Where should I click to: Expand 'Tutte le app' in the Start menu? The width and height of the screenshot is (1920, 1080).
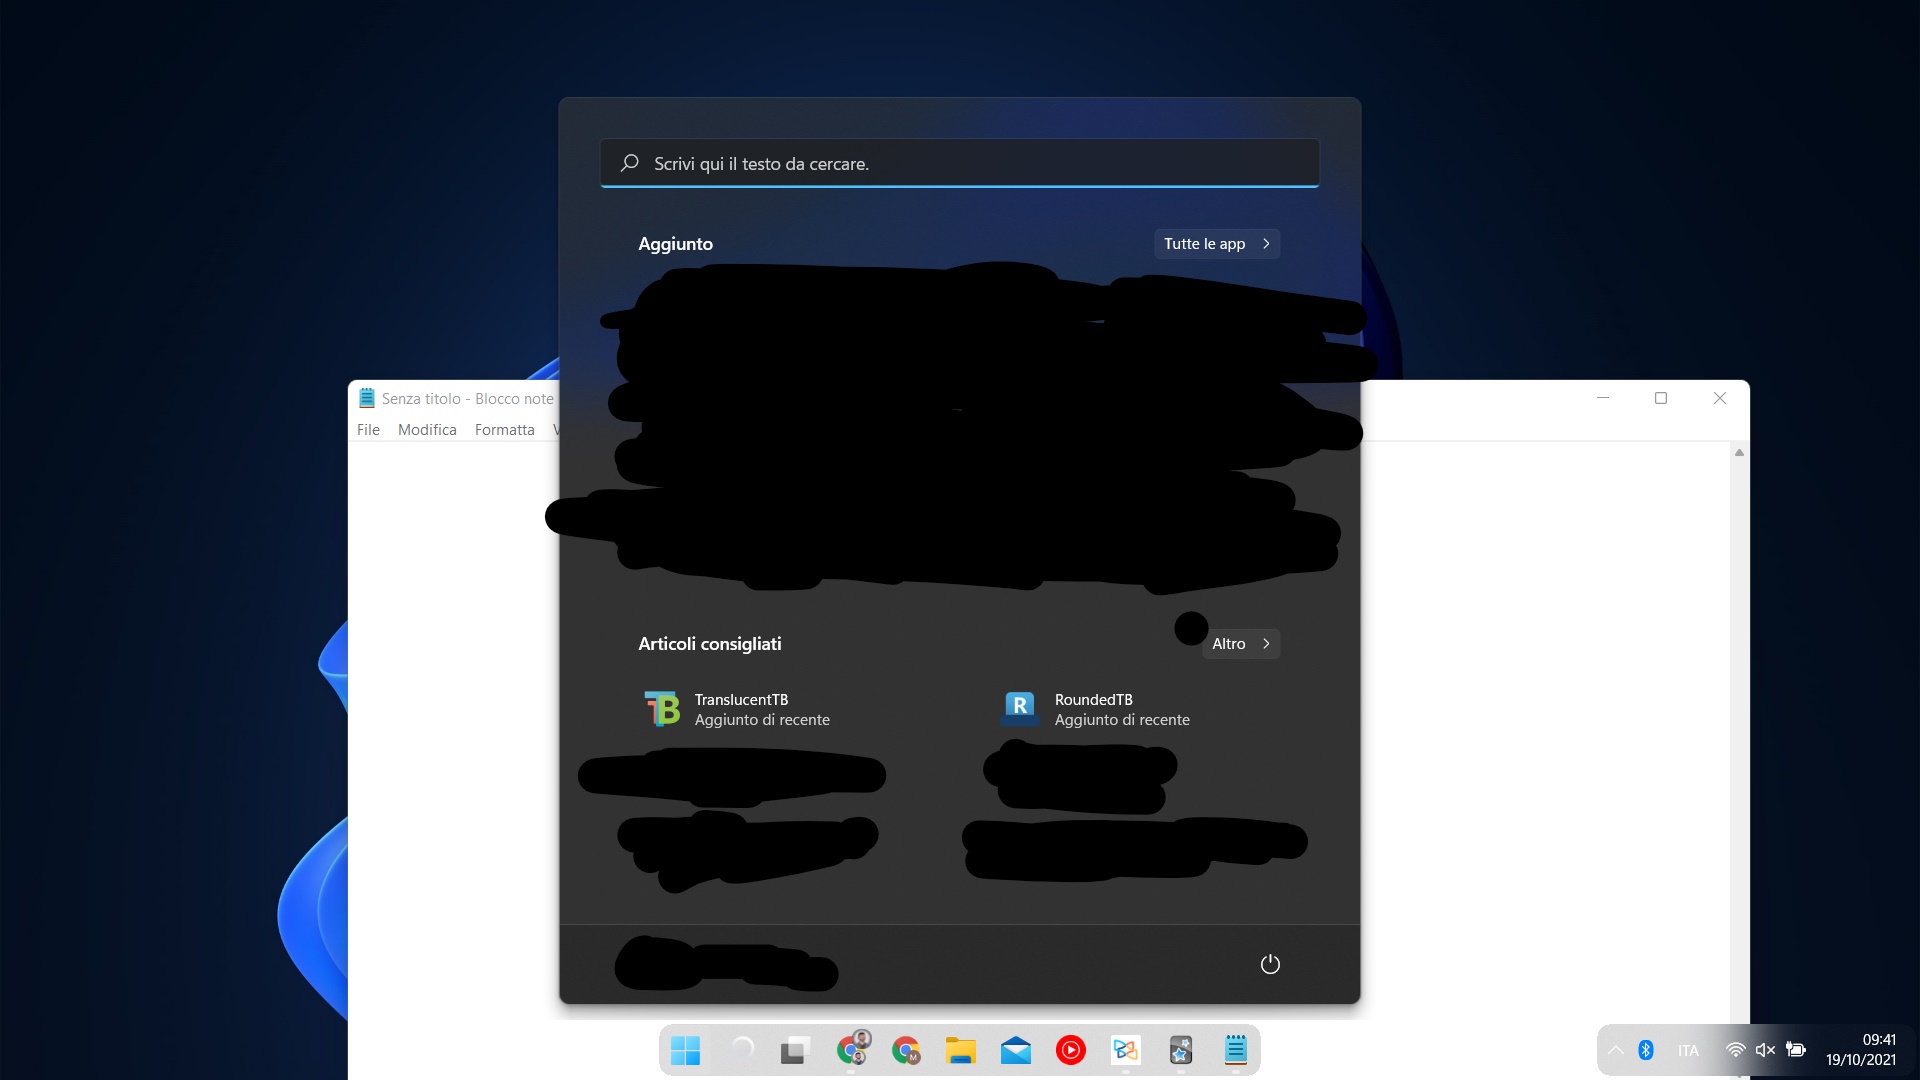tap(1216, 243)
